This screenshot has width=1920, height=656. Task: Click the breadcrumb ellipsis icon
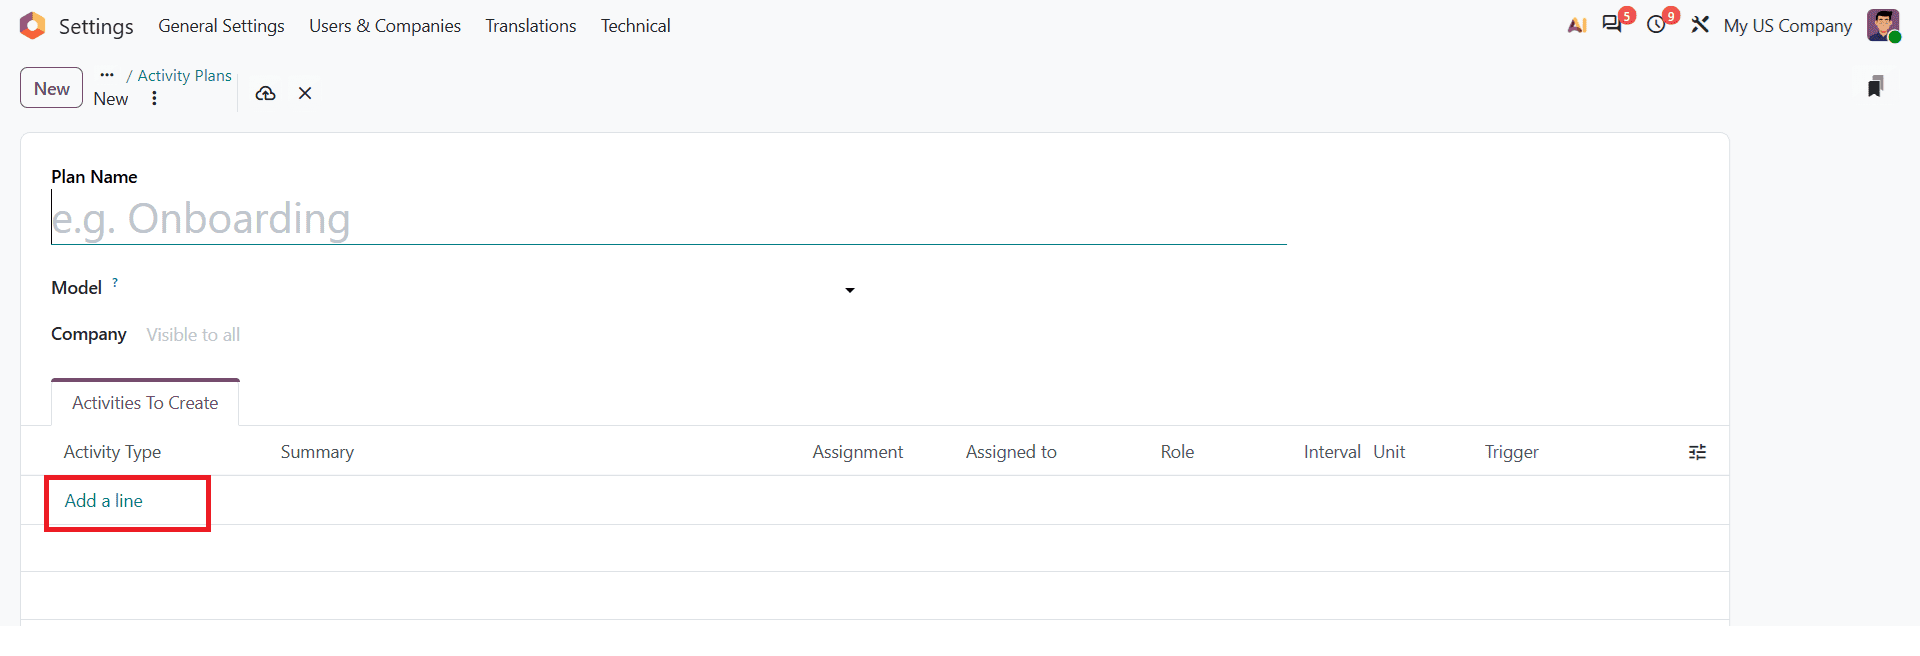pyautogui.click(x=107, y=75)
